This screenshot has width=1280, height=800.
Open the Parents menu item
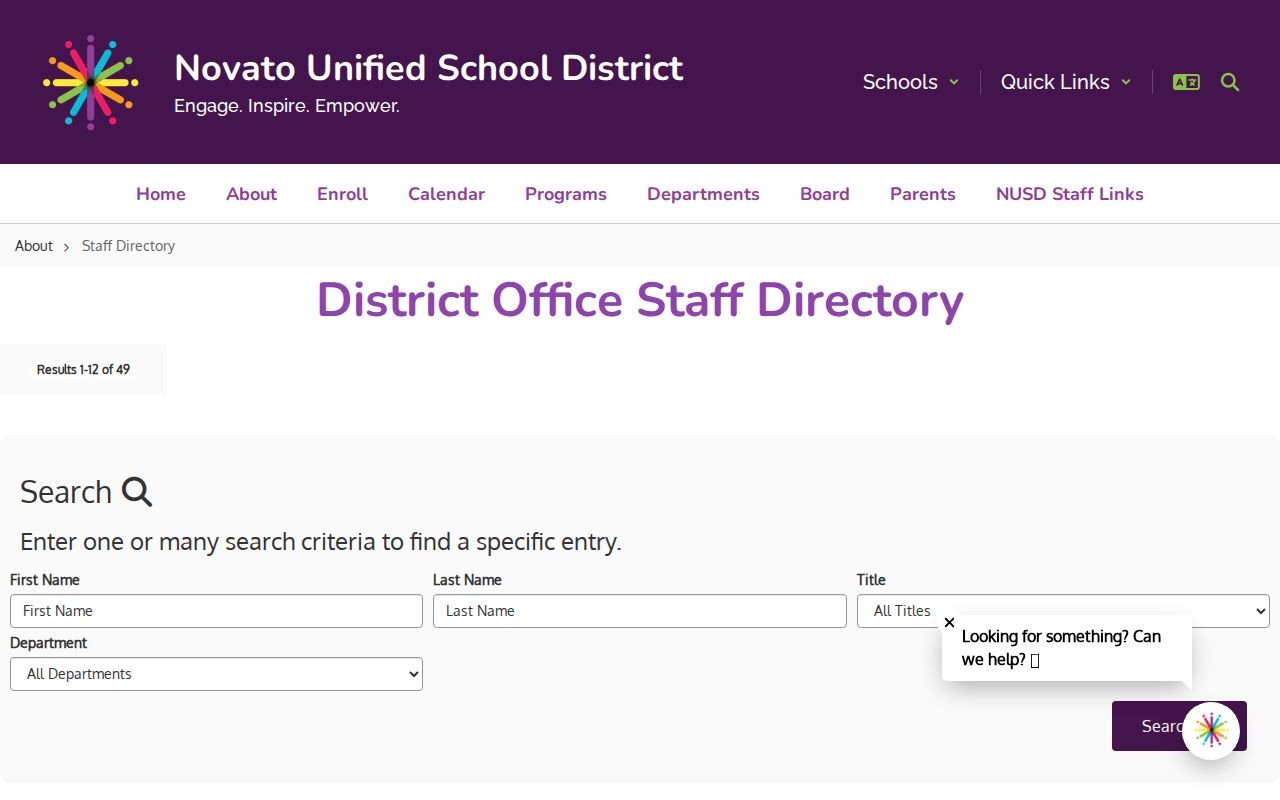point(923,194)
